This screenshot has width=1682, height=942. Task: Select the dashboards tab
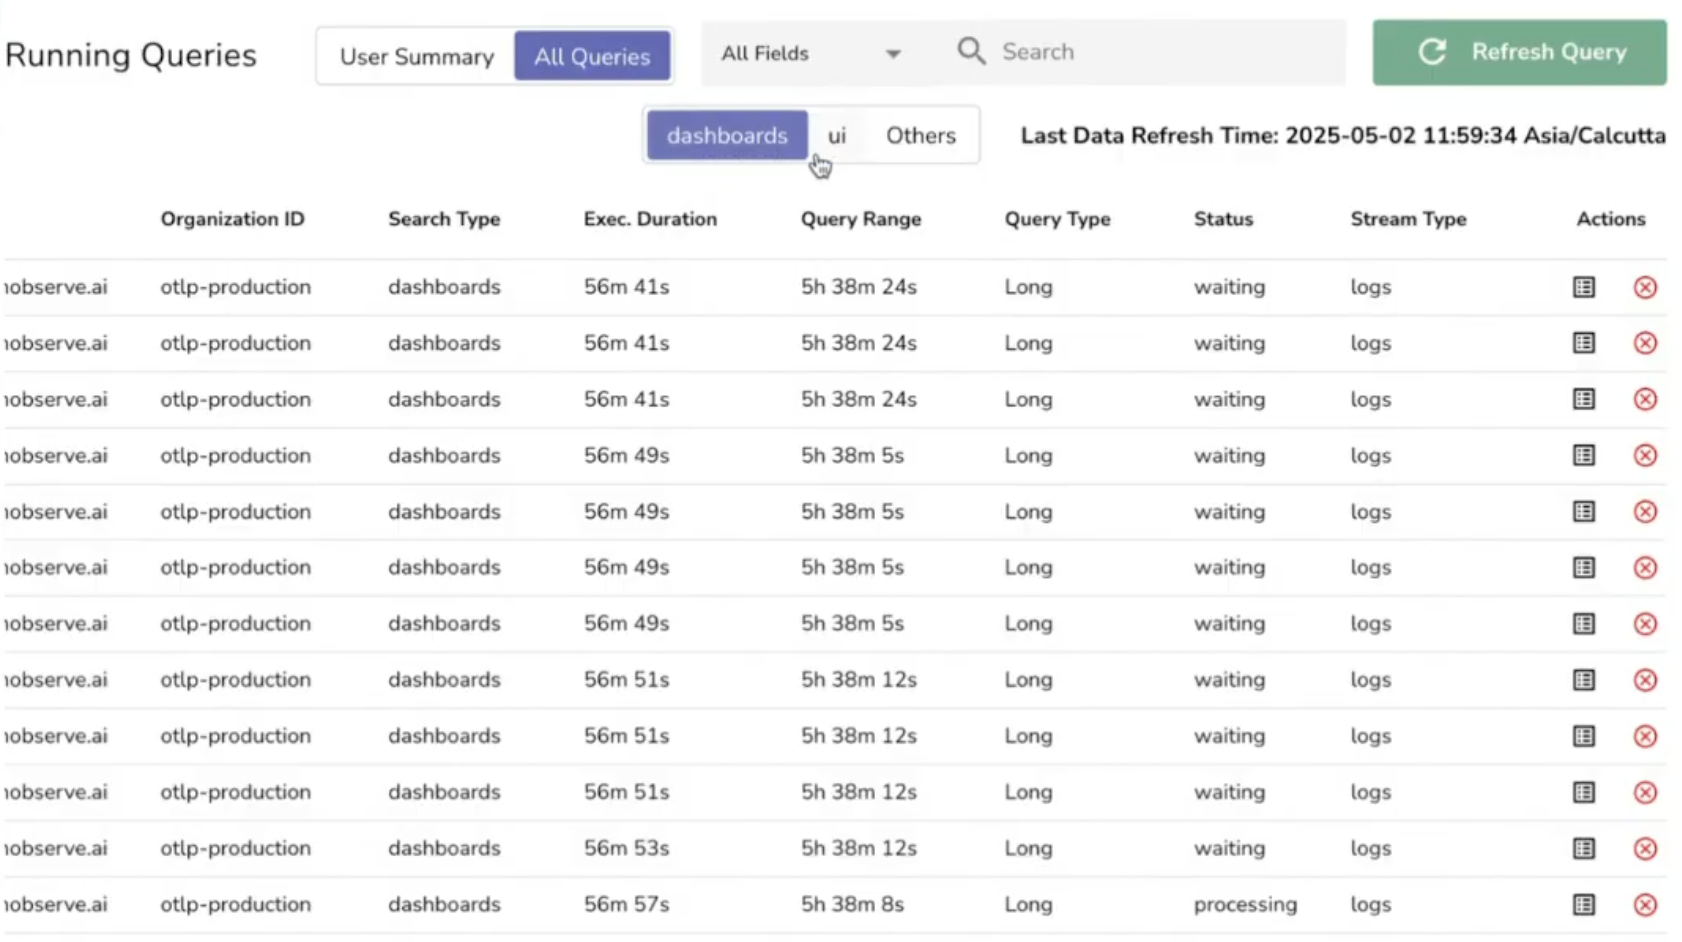(726, 135)
